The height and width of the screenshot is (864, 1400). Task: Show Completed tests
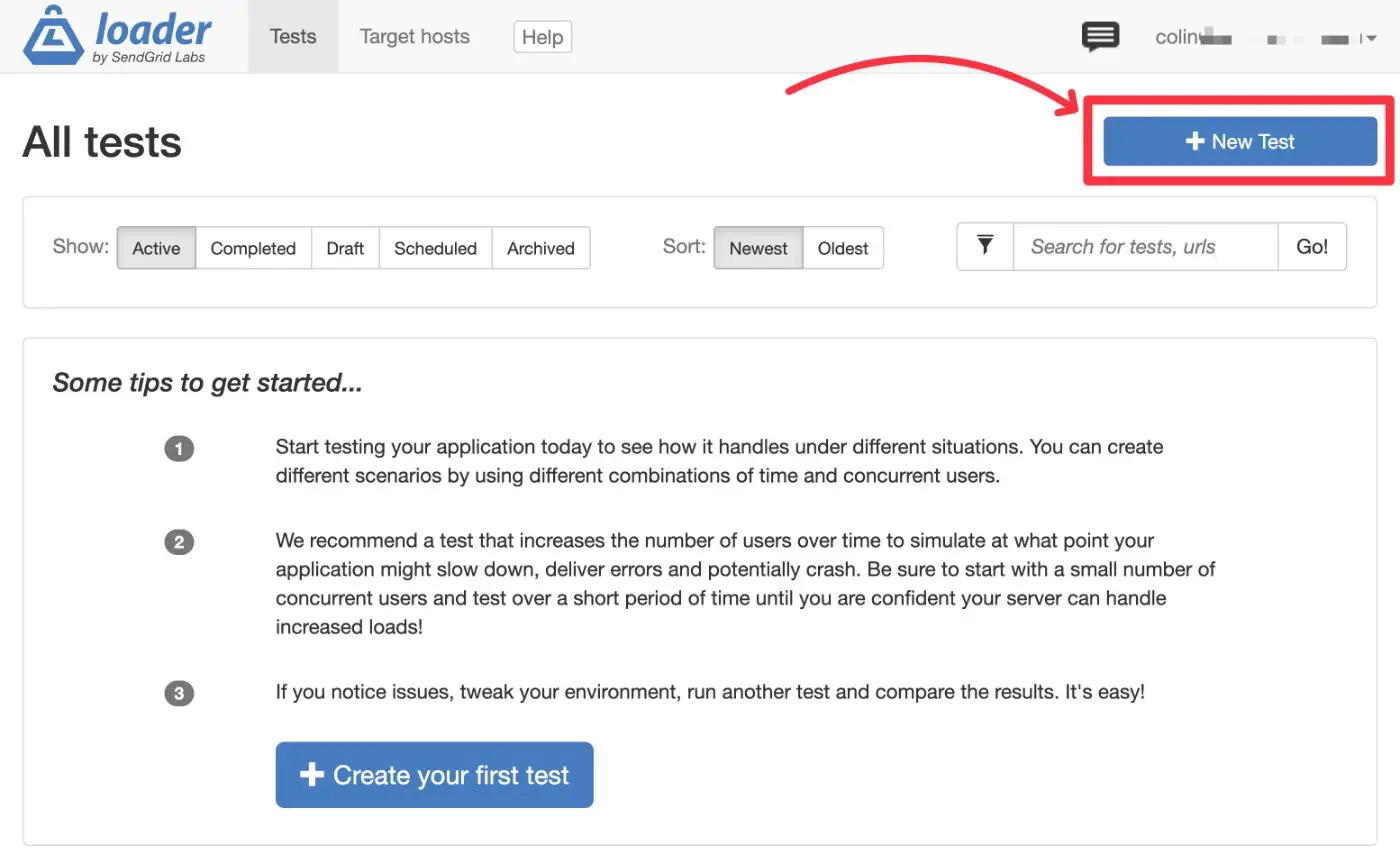253,248
